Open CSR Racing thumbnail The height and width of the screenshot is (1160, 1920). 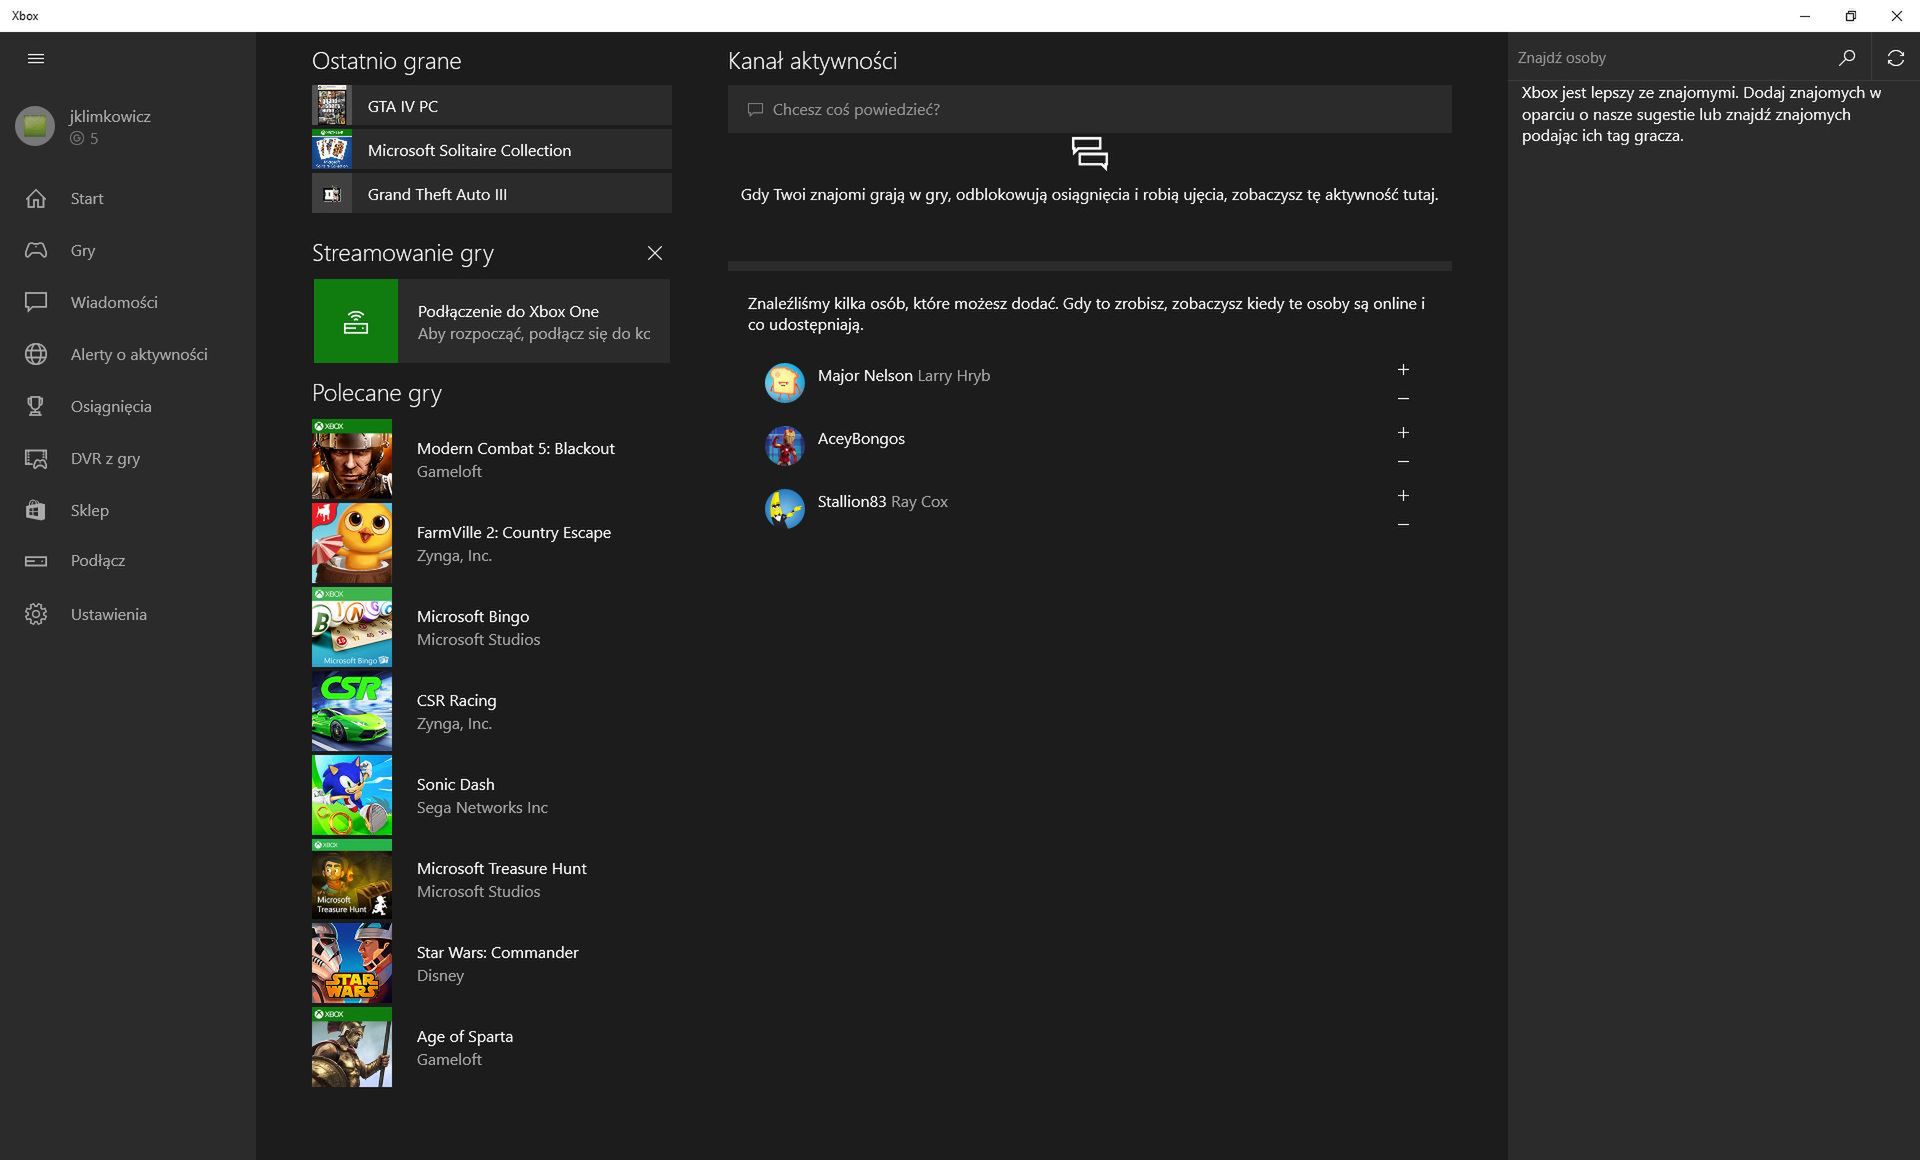[x=352, y=711]
